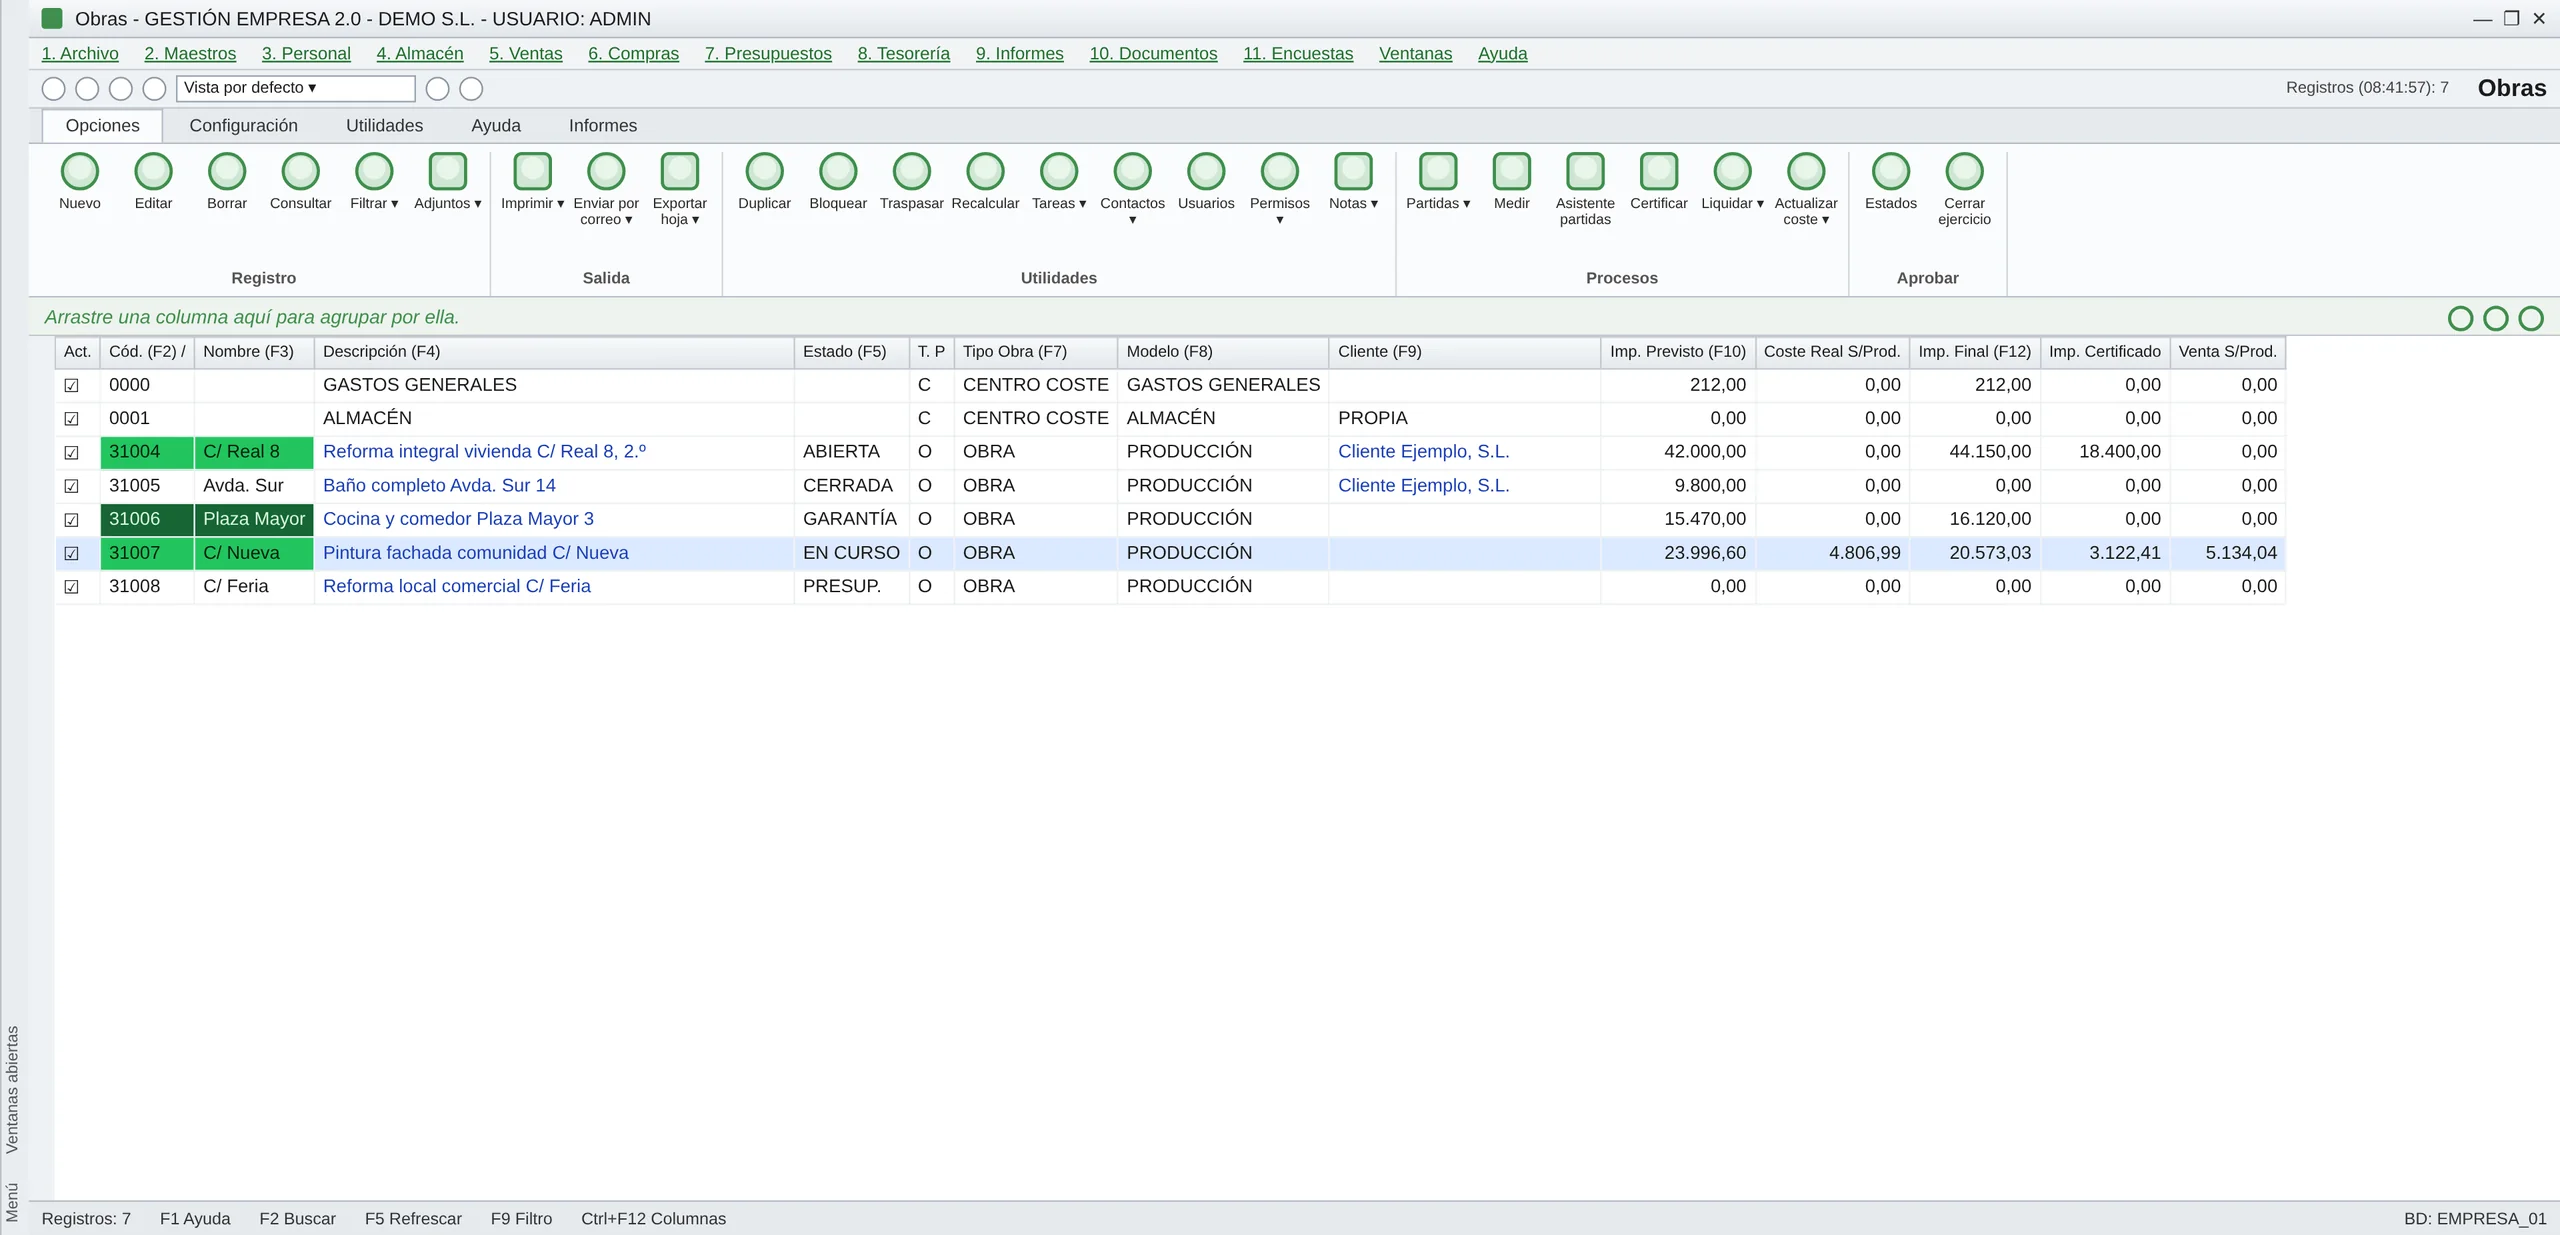Open the 8. Tesorería menu
2560x1235 pixels.
tap(903, 54)
